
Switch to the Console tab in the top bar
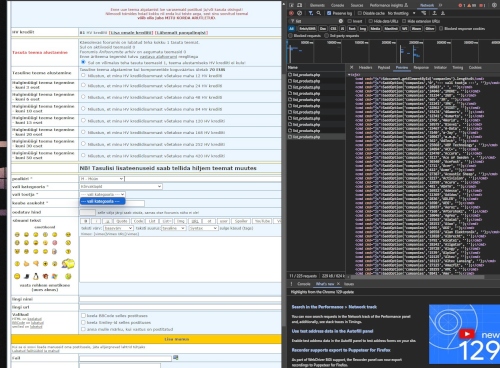337,5
